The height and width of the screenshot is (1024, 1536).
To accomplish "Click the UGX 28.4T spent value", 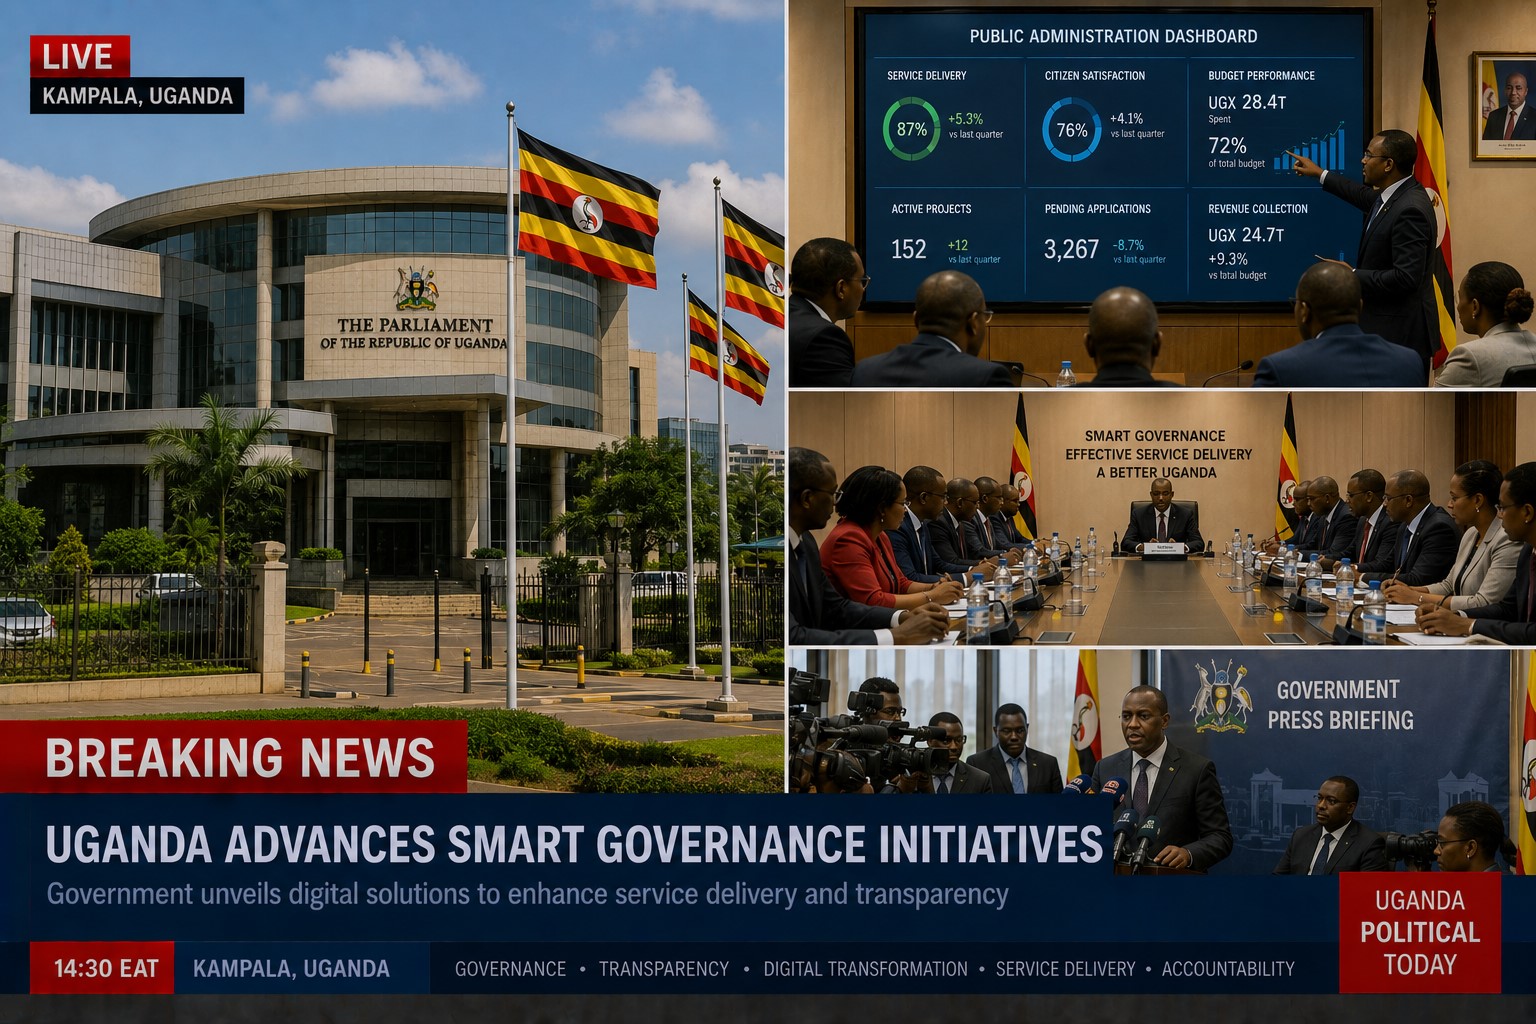I will (1247, 102).
